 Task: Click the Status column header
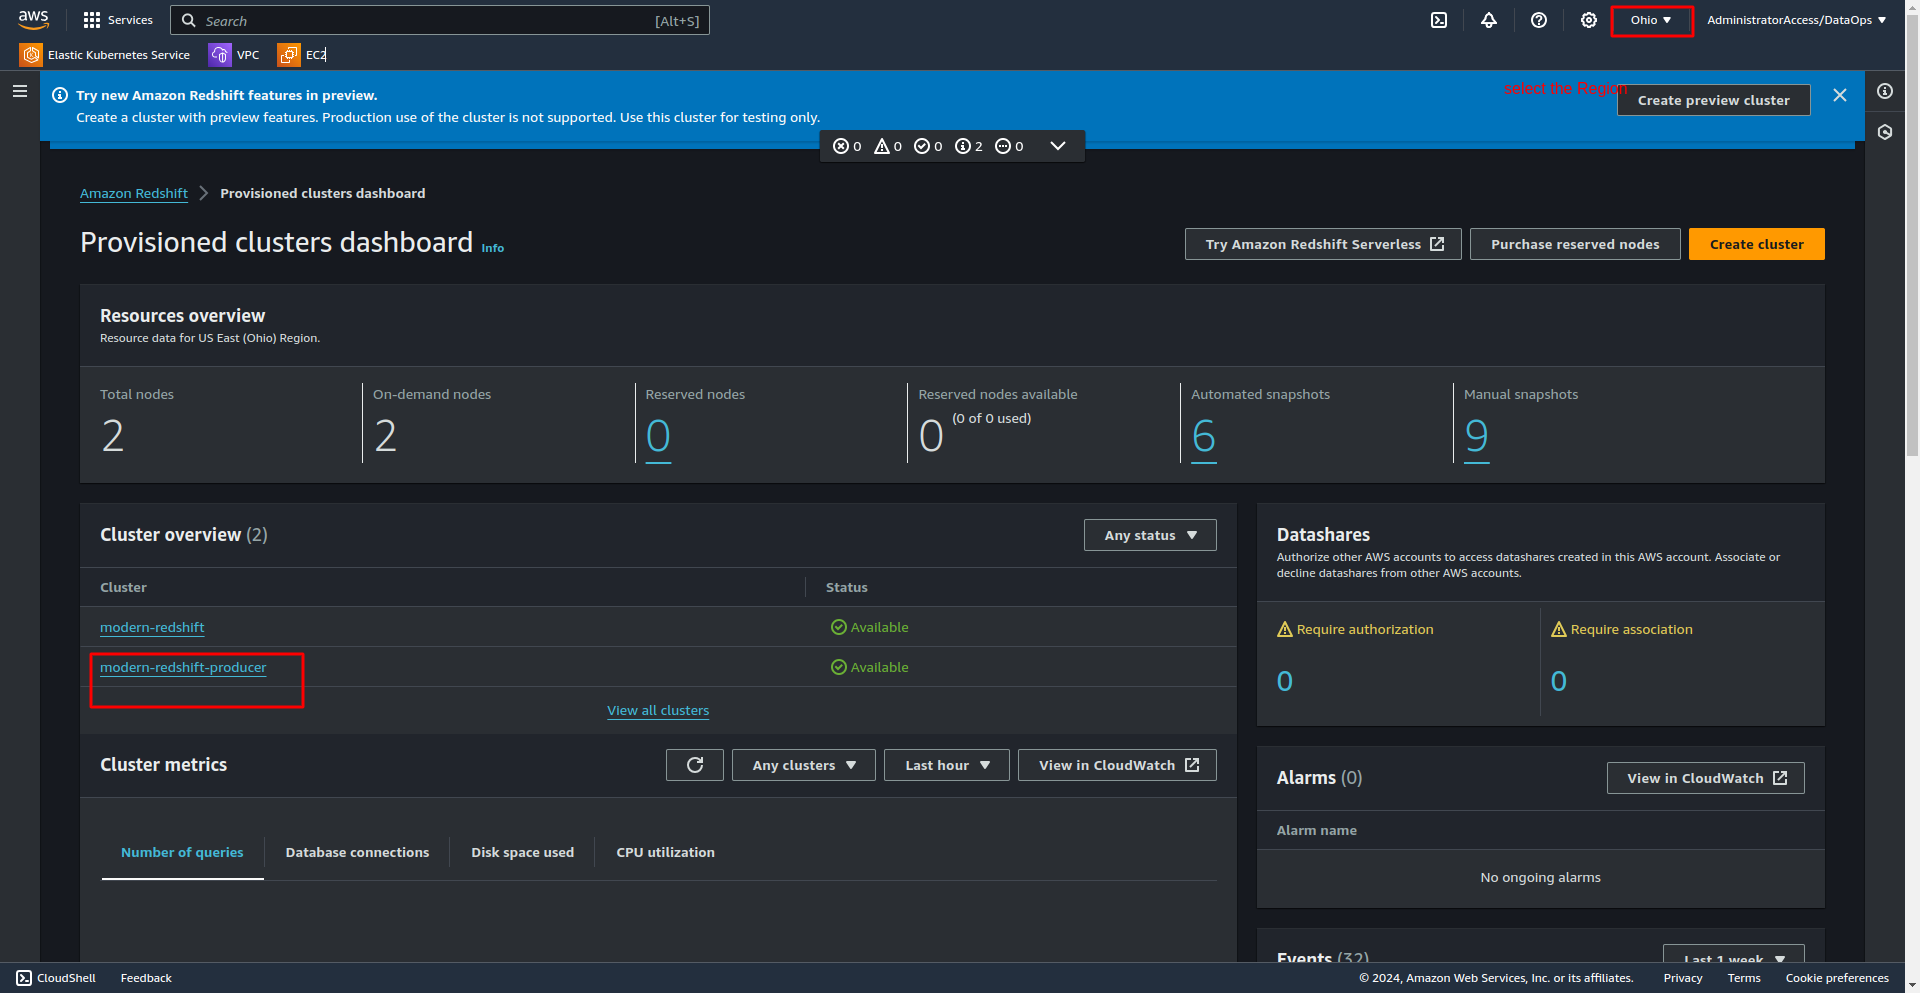847,587
